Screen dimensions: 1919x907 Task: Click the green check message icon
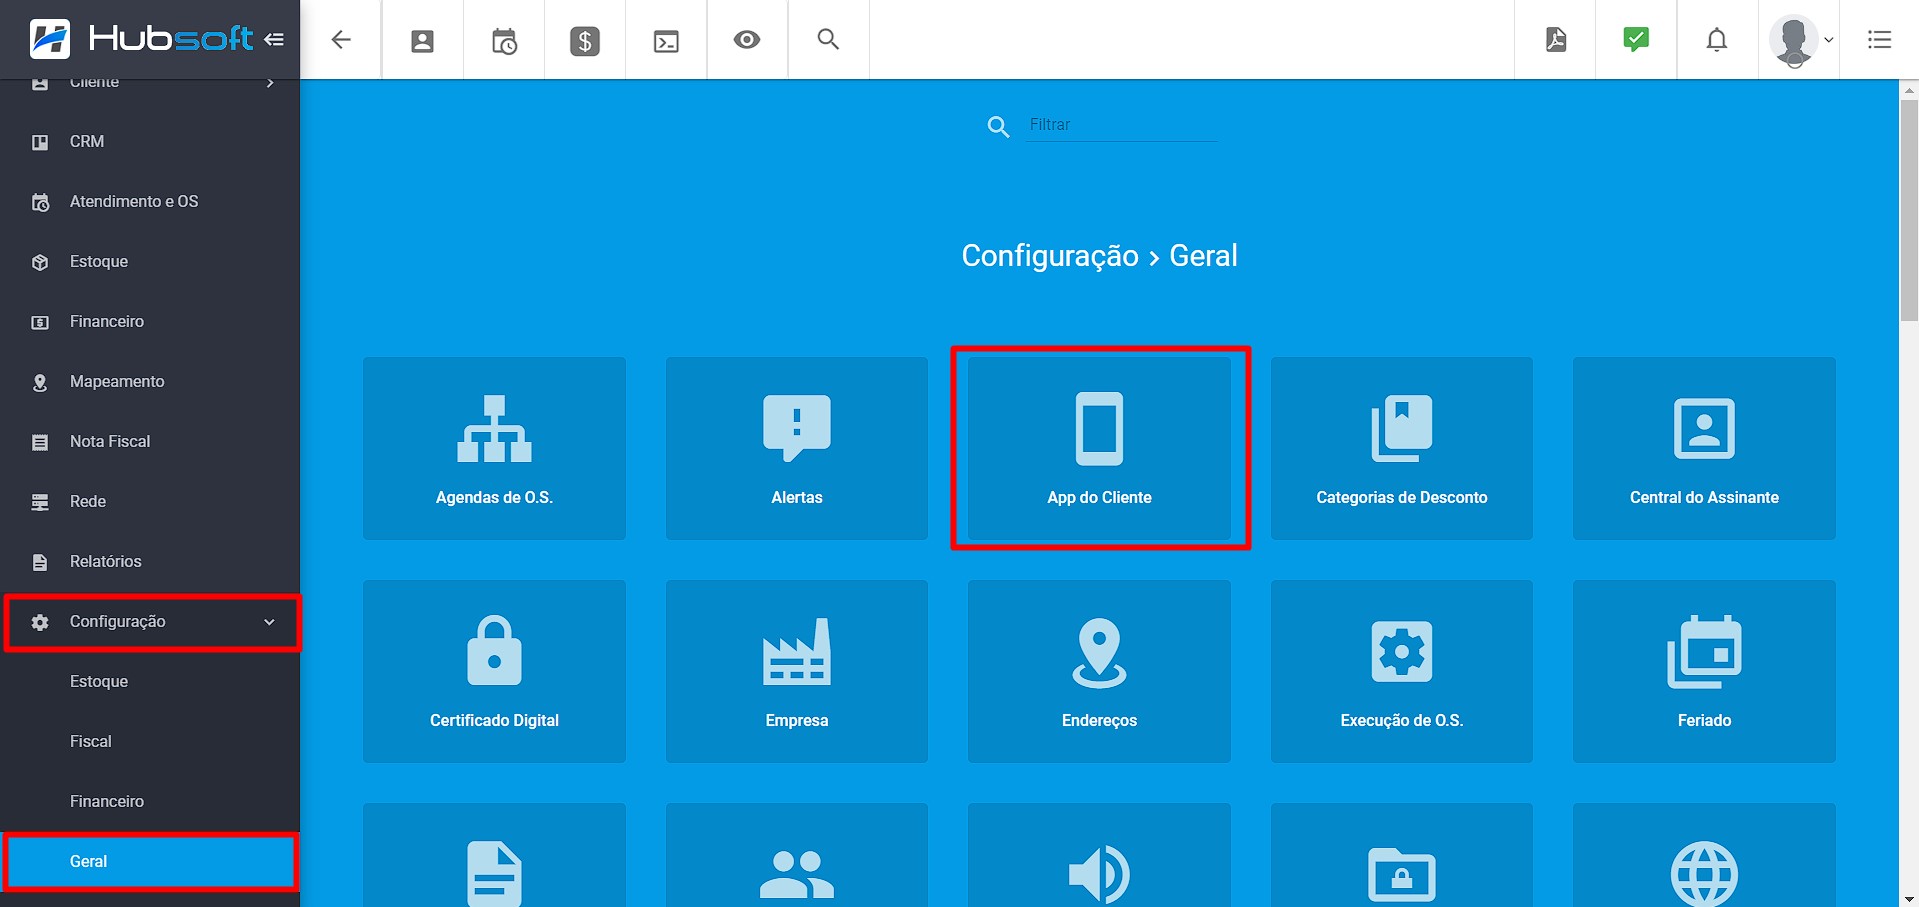coord(1636,39)
